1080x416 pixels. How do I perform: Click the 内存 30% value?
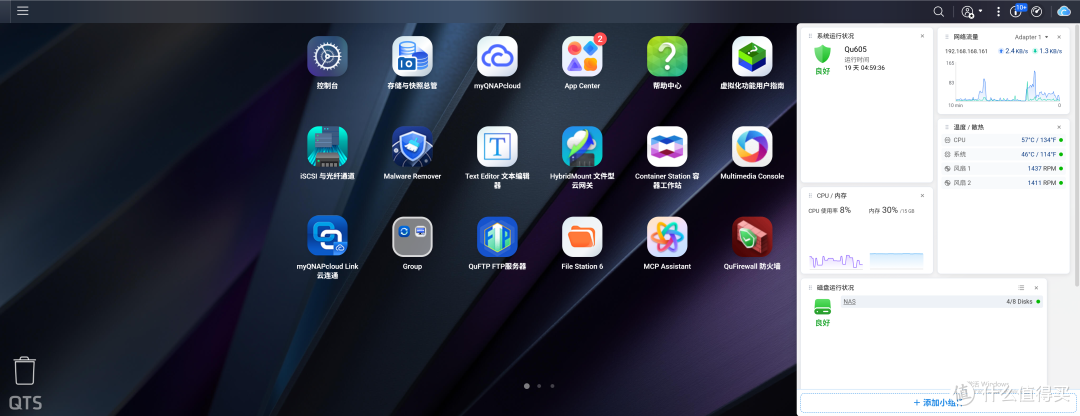(891, 210)
